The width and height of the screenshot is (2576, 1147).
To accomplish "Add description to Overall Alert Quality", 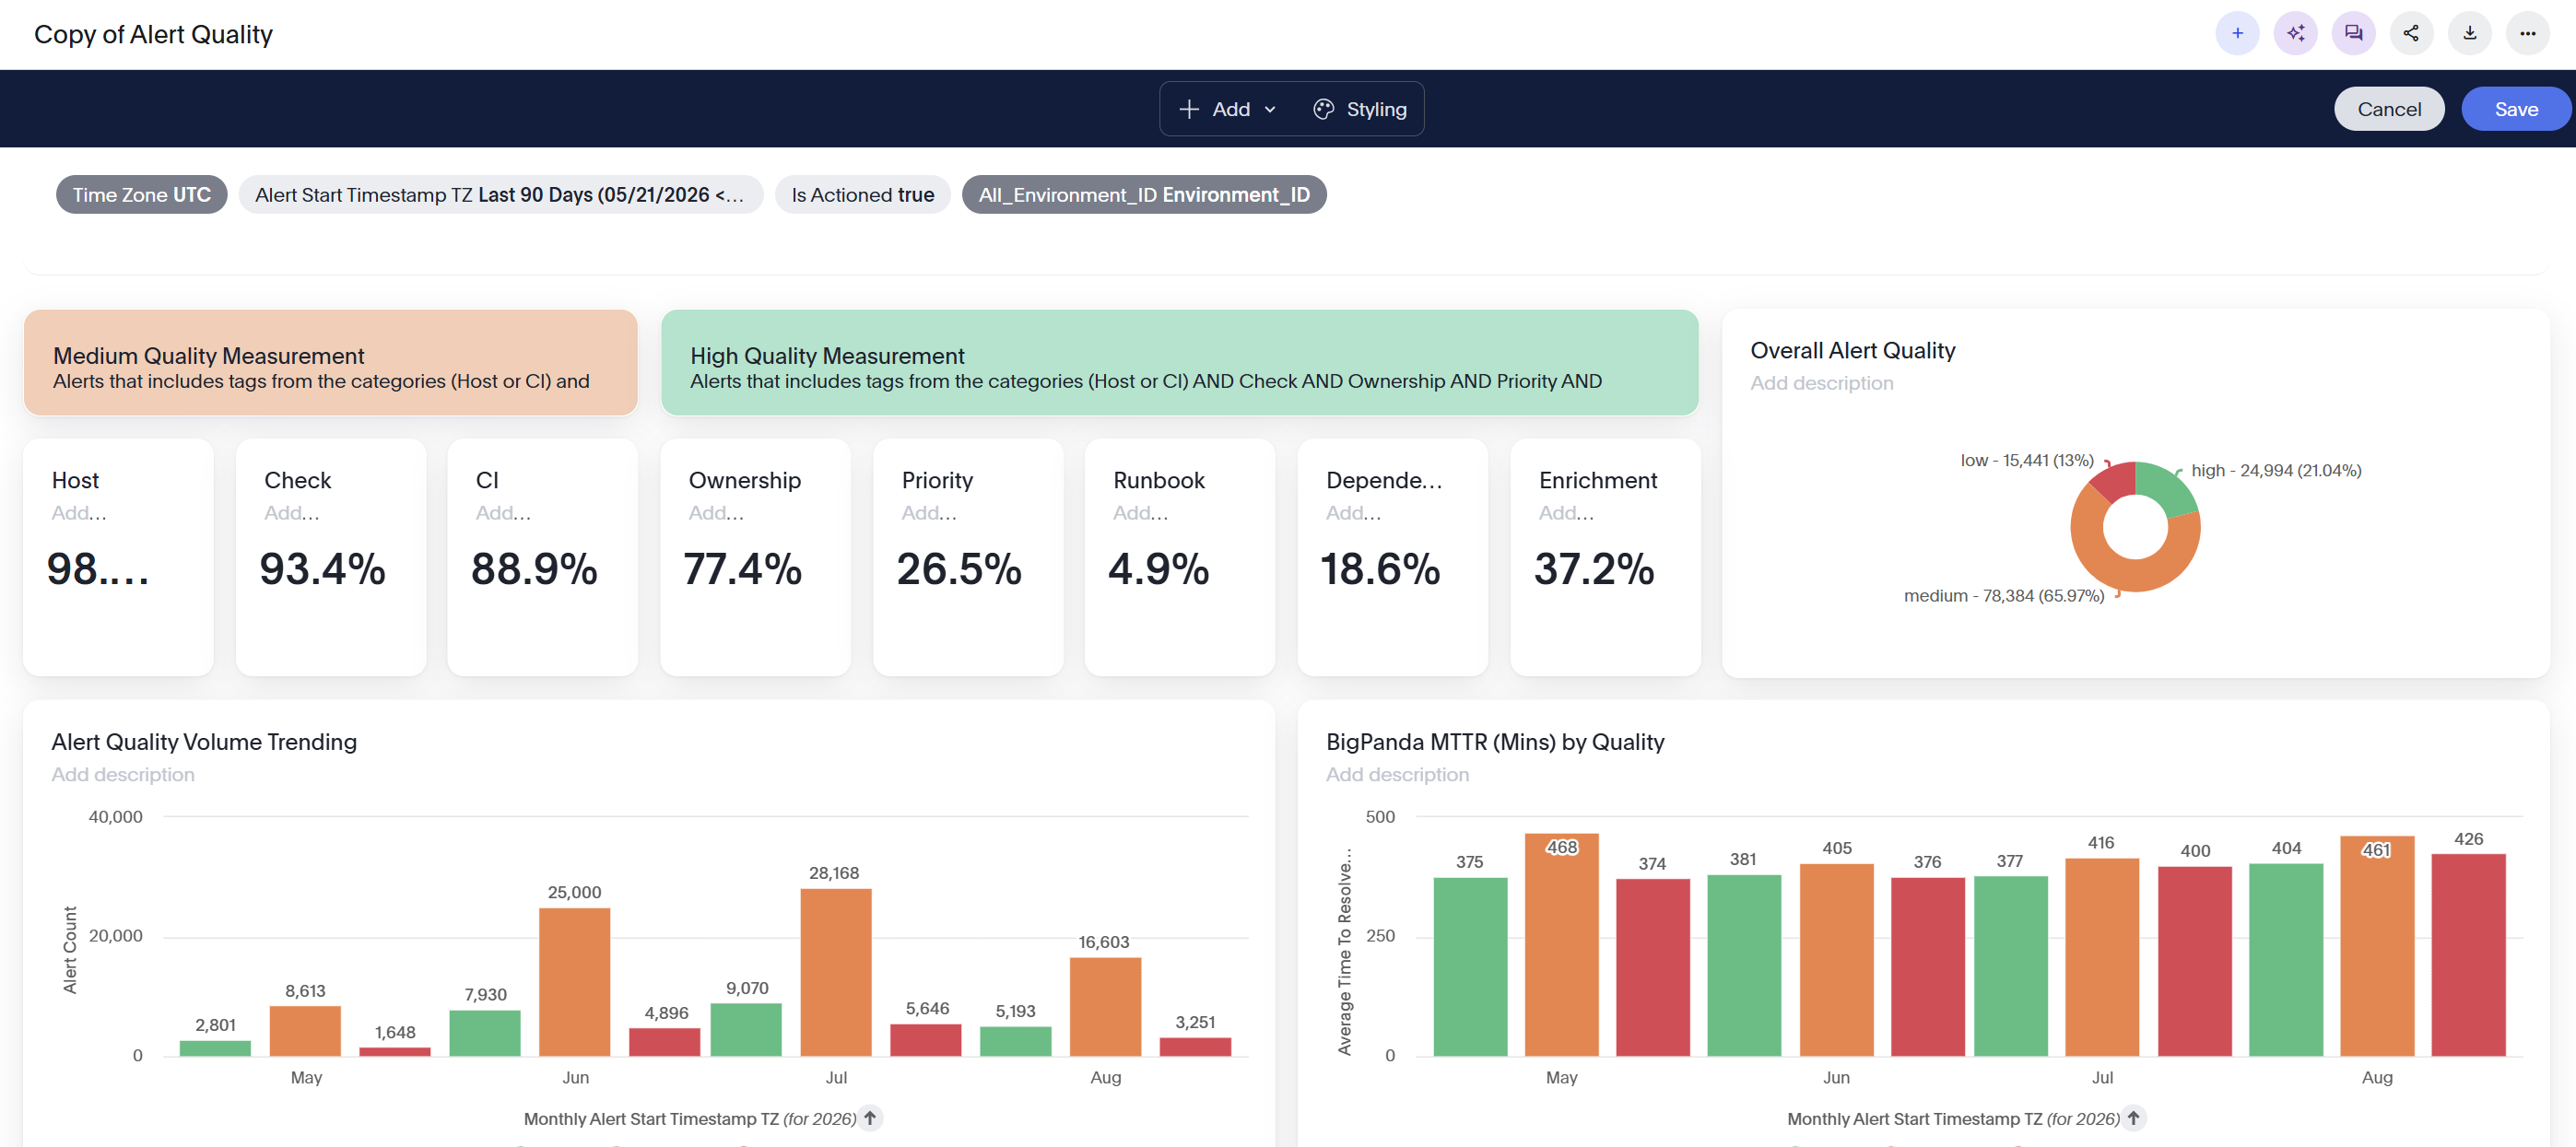I will point(1821,383).
